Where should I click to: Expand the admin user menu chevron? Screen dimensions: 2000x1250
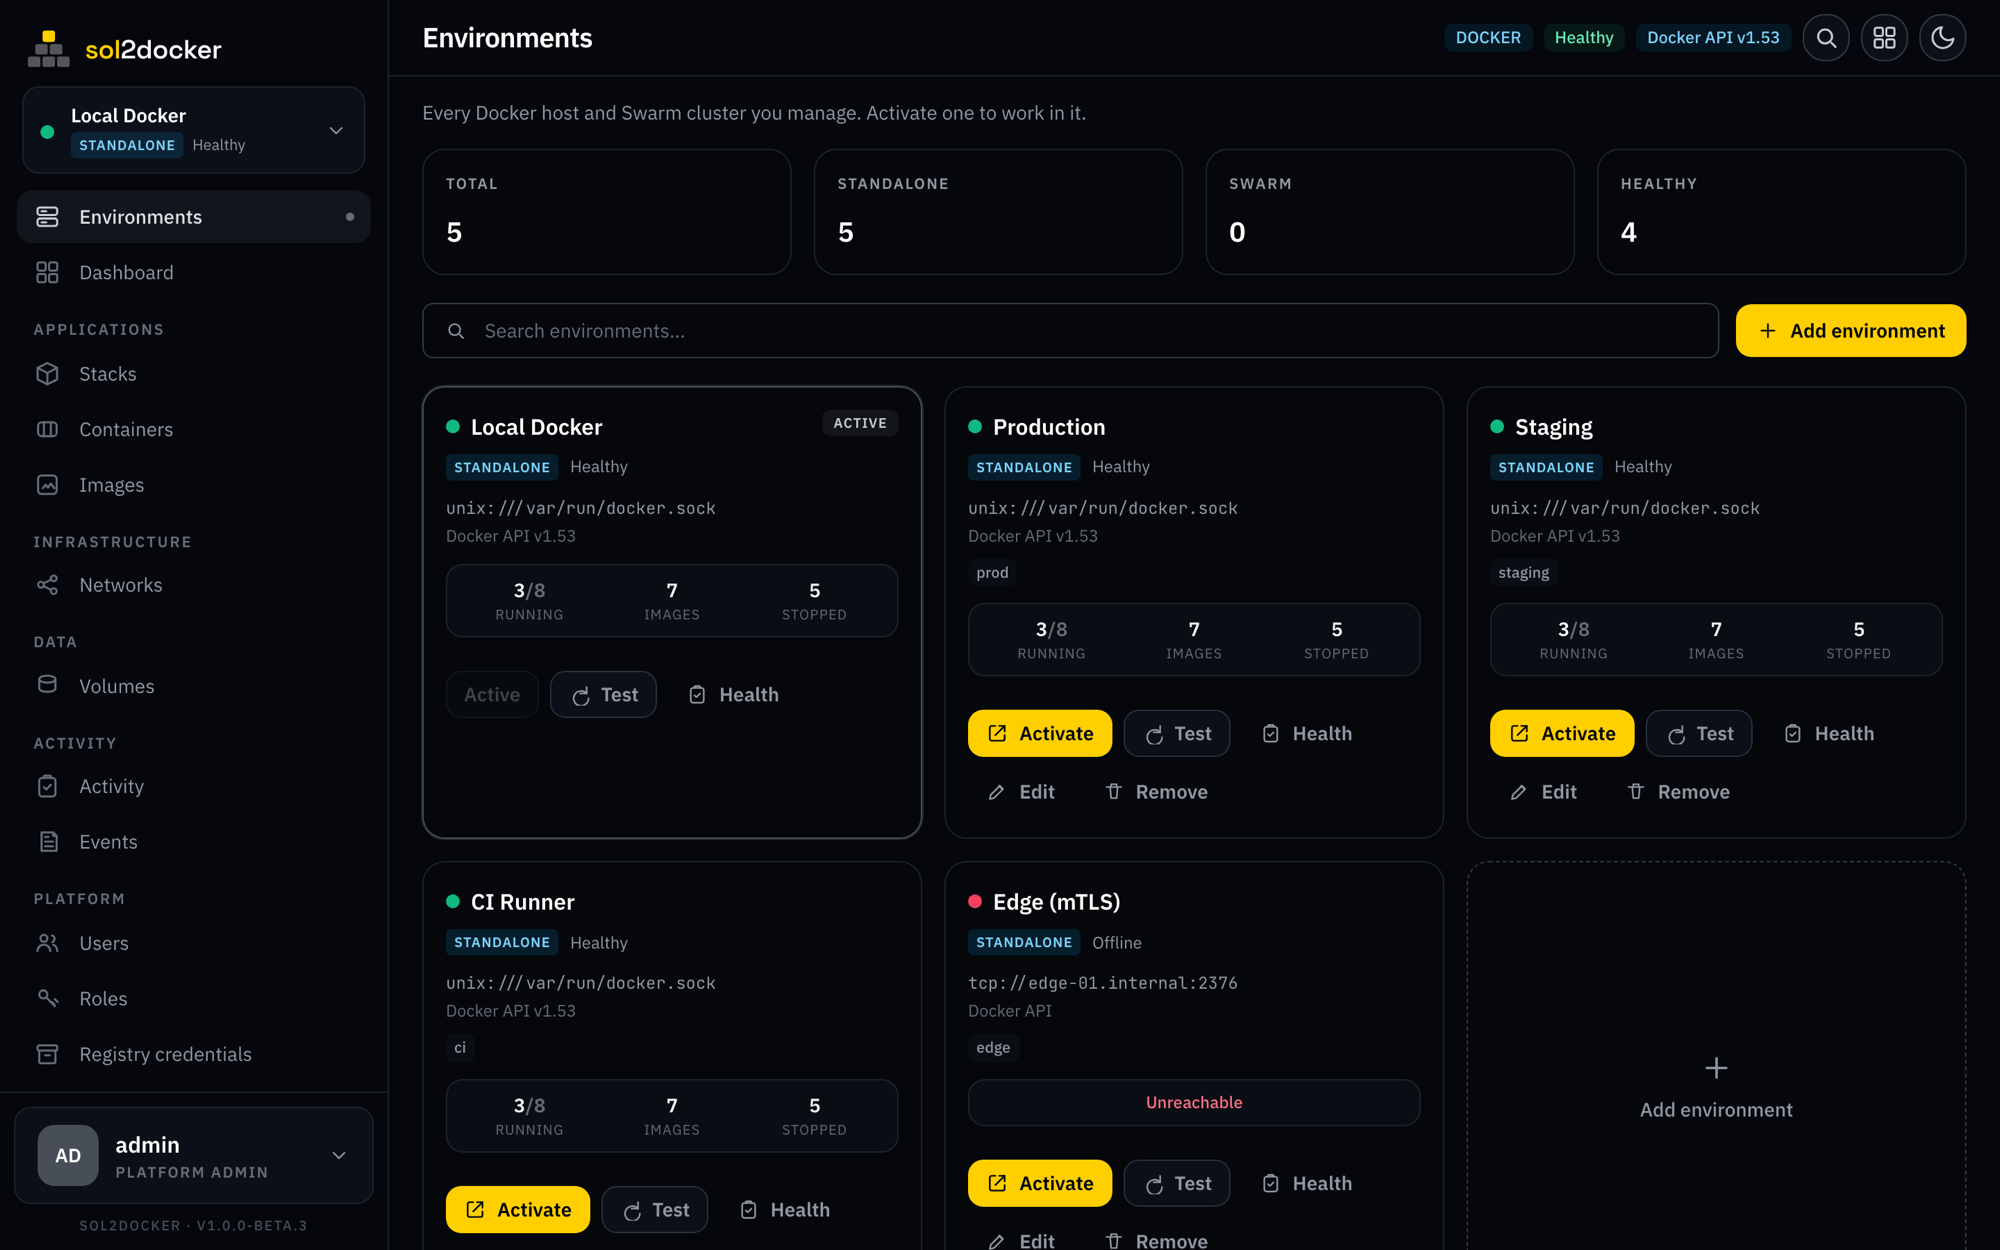tap(339, 1155)
